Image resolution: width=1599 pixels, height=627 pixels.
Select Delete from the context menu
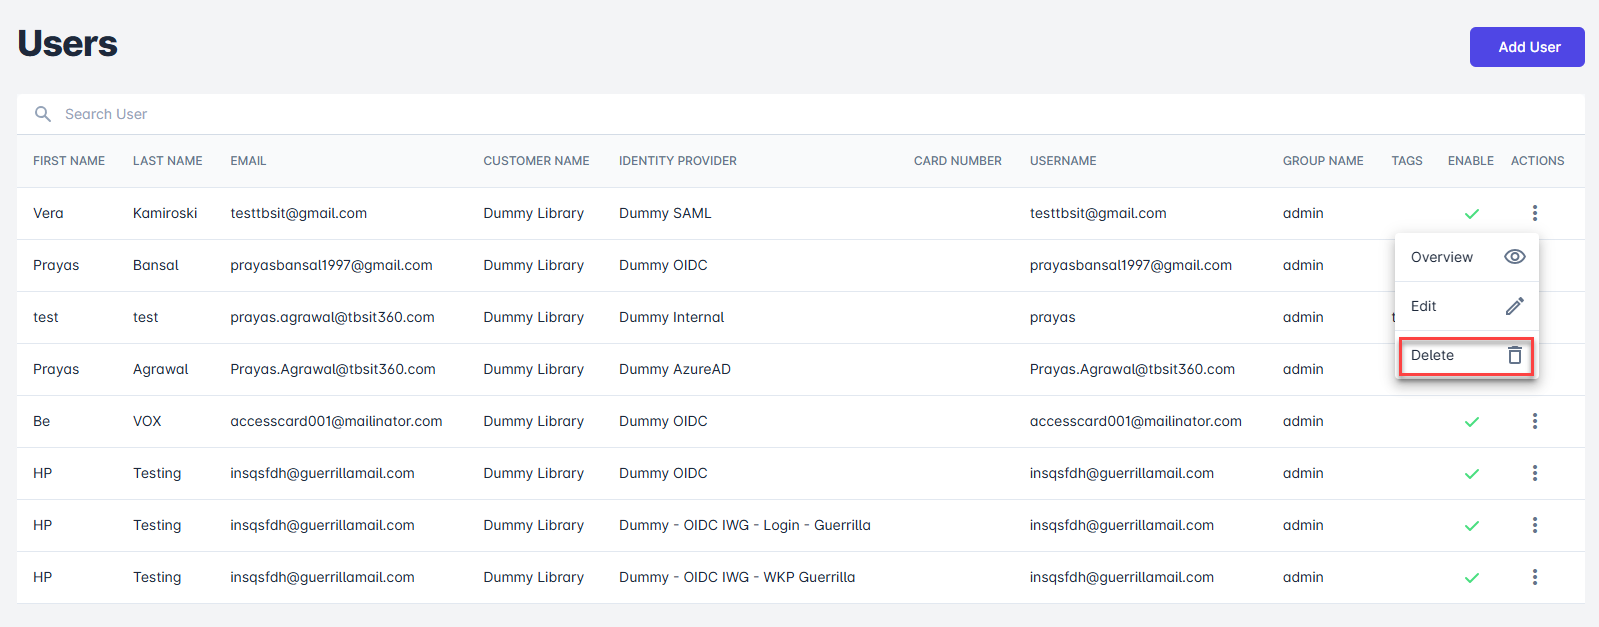coord(1433,355)
